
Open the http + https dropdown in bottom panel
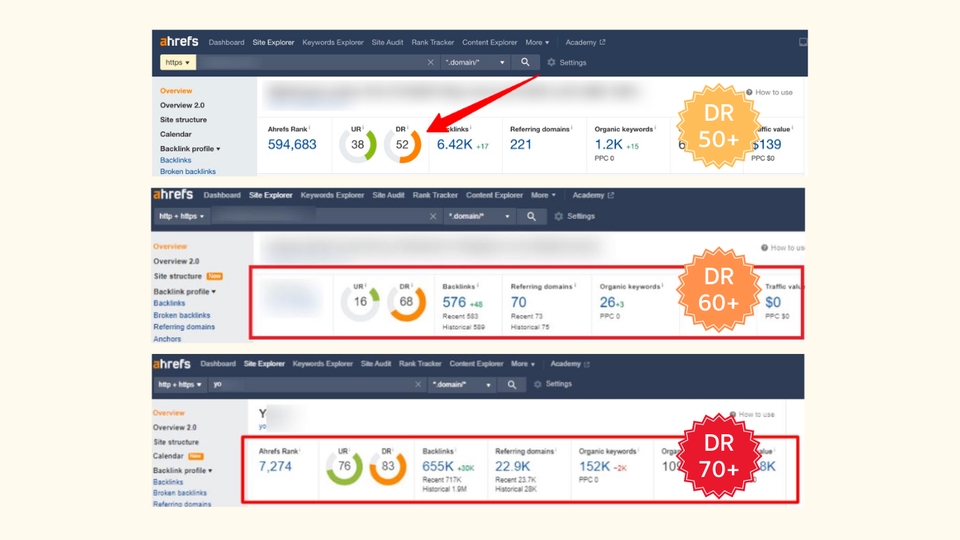(x=179, y=384)
